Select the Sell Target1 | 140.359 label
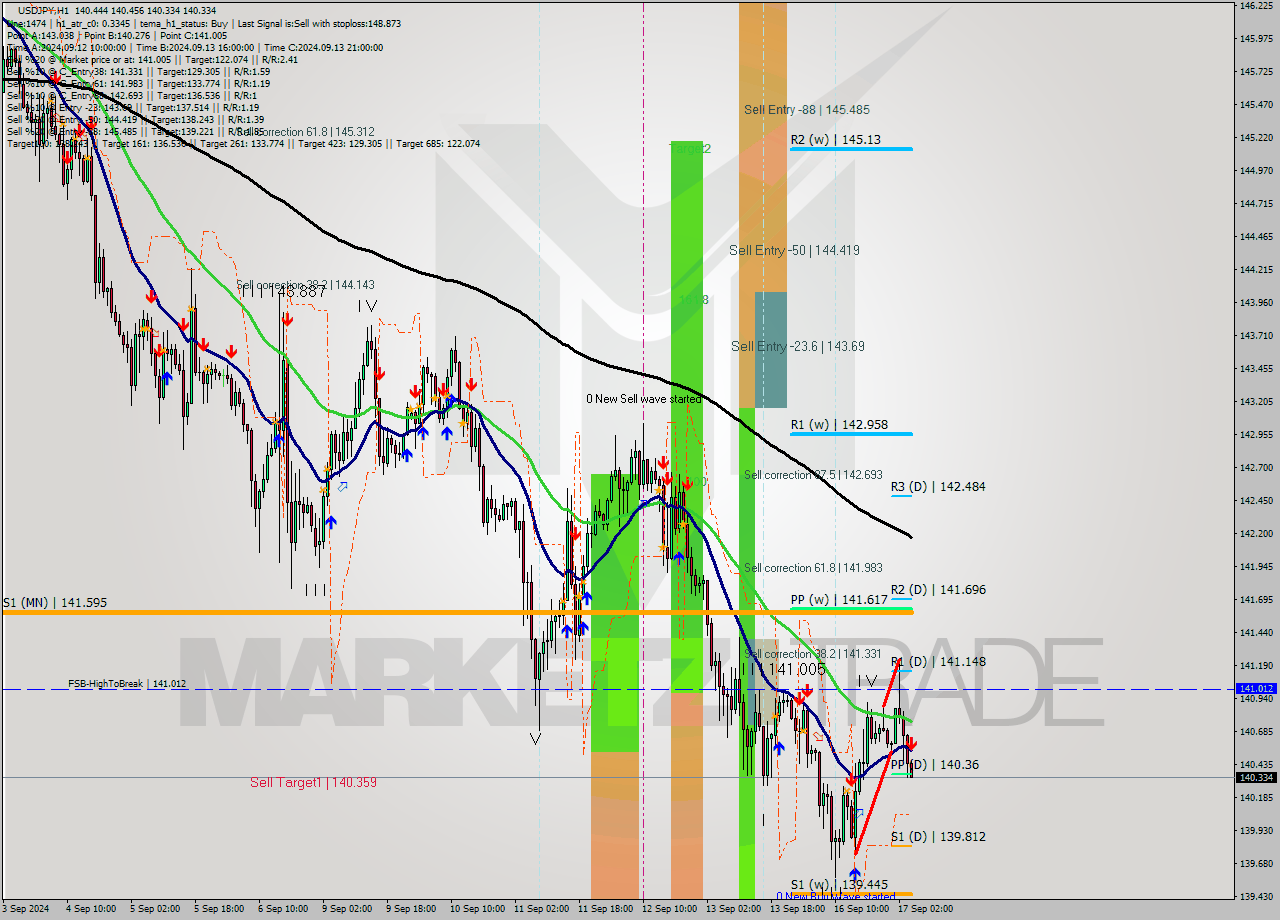Image resolution: width=1280 pixels, height=920 pixels. pyautogui.click(x=313, y=783)
